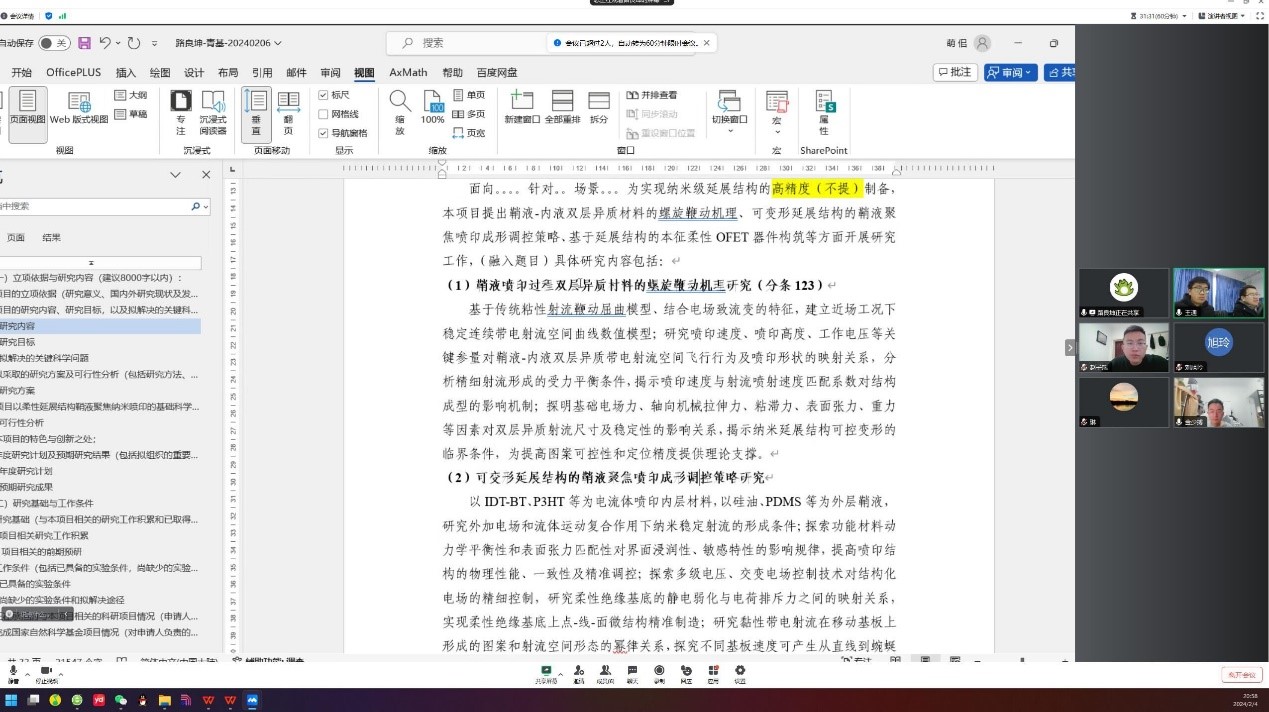Open the Macros dropdown (宏)
The width and height of the screenshot is (1269, 712).
(x=776, y=112)
